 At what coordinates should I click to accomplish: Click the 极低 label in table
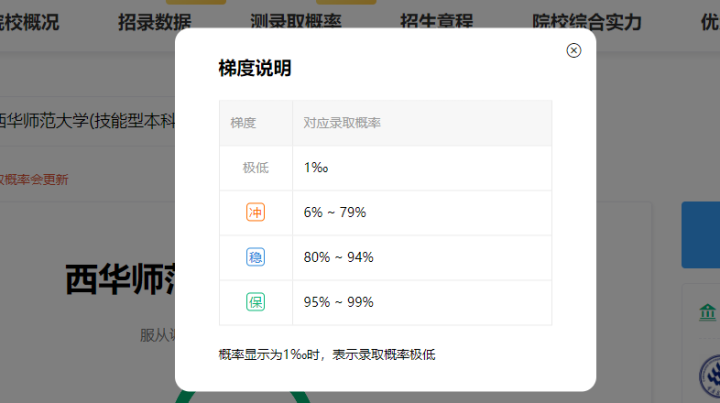click(x=256, y=167)
